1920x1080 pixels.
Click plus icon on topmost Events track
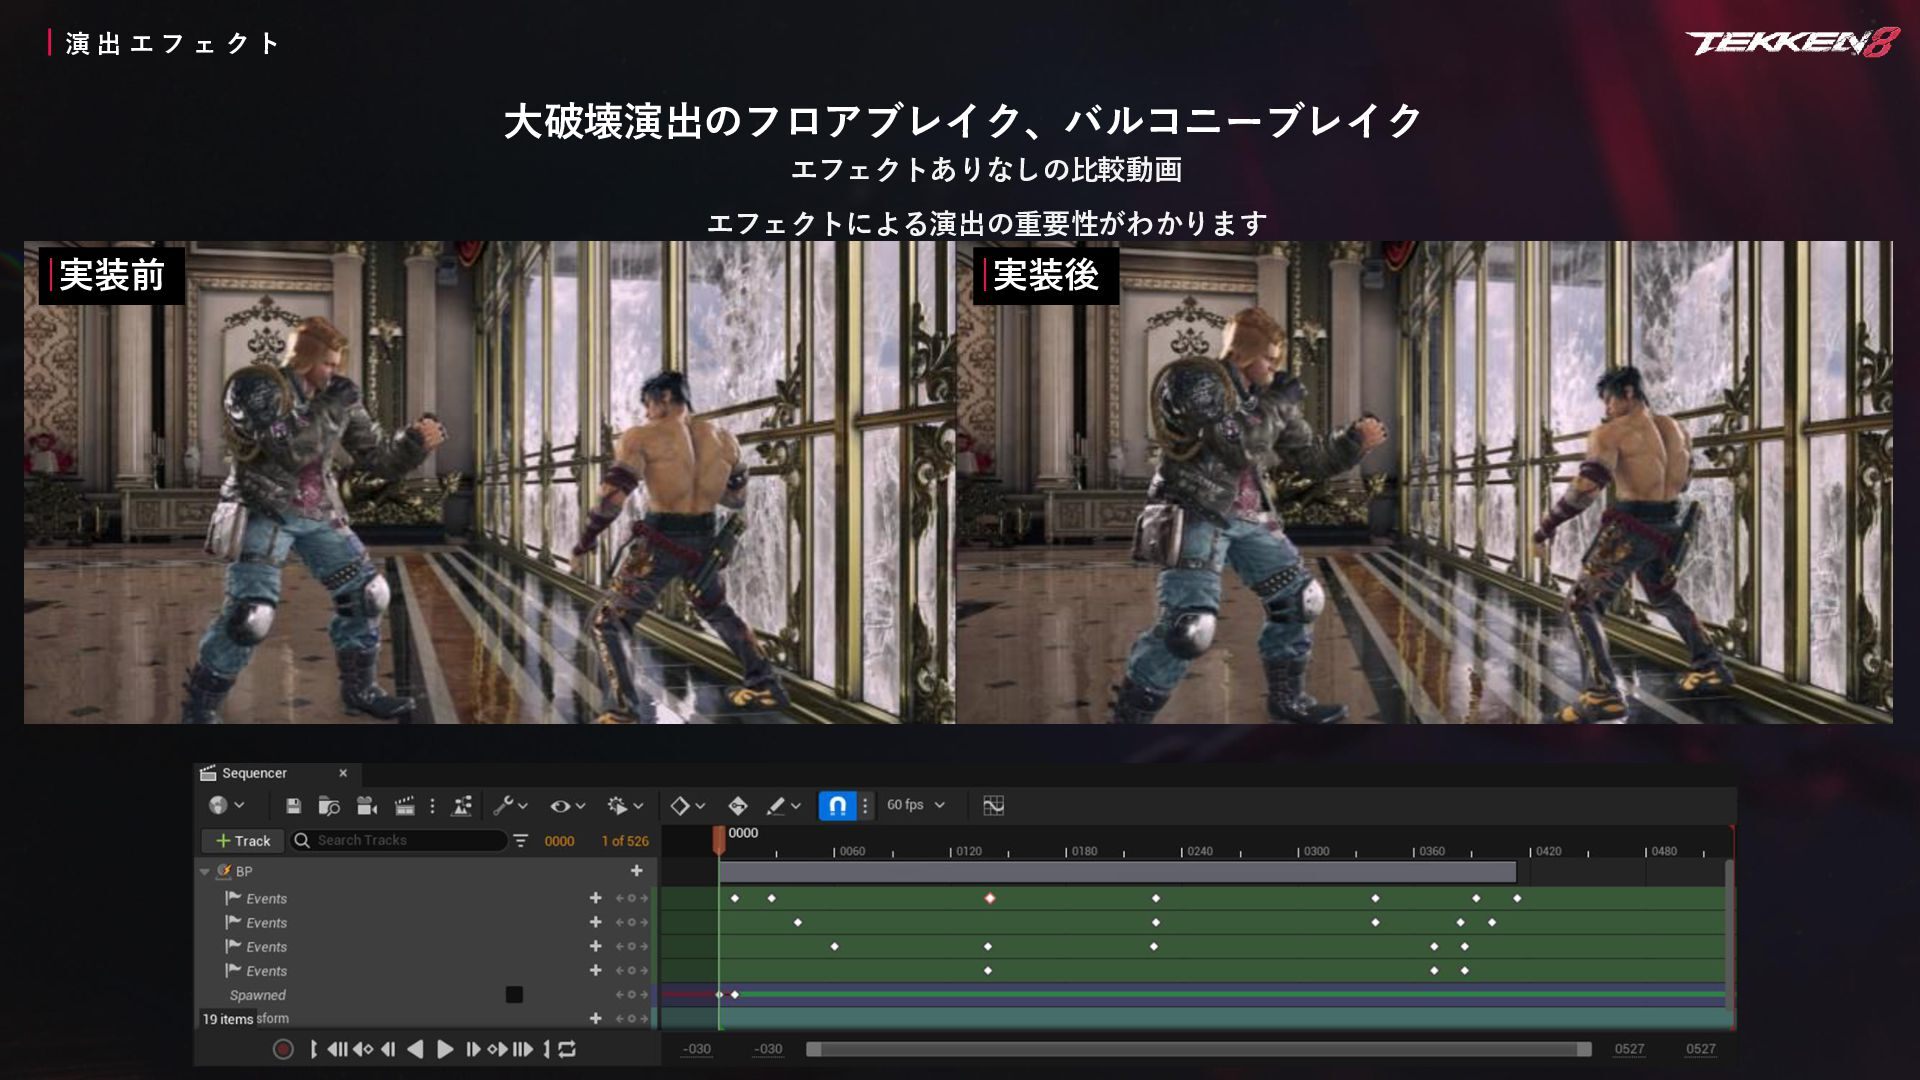tap(595, 898)
